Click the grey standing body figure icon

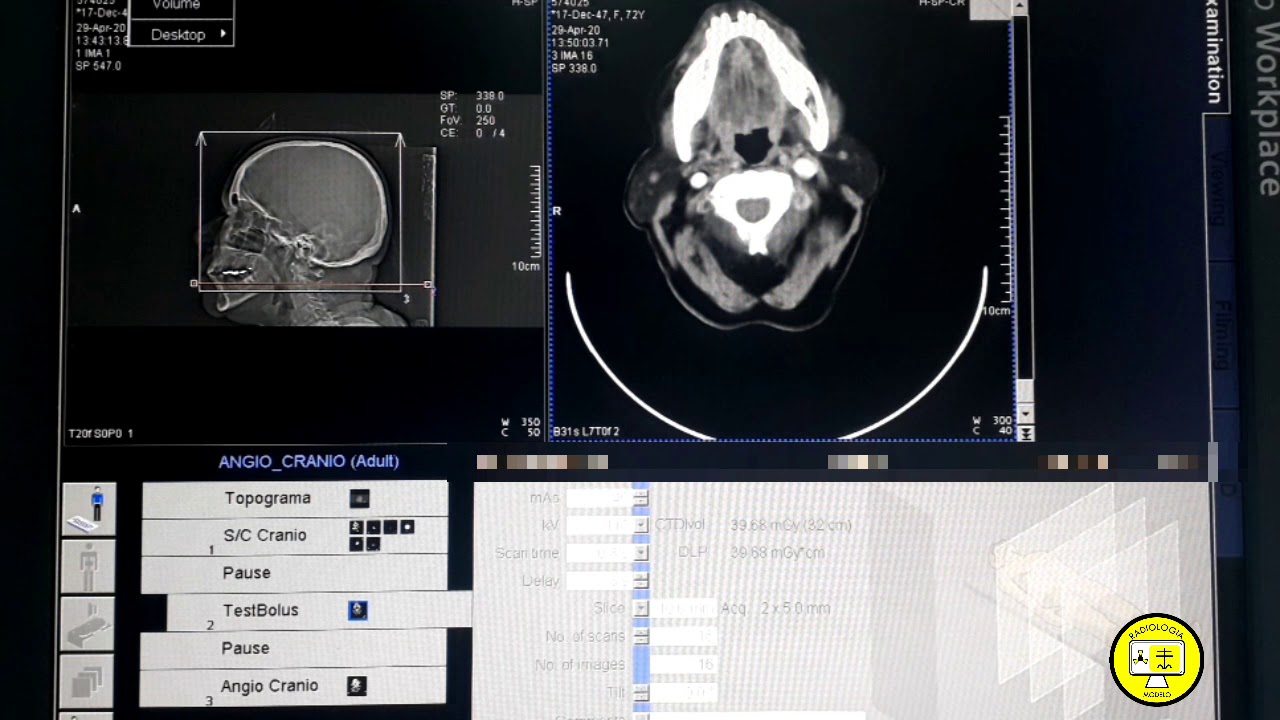tap(89, 565)
